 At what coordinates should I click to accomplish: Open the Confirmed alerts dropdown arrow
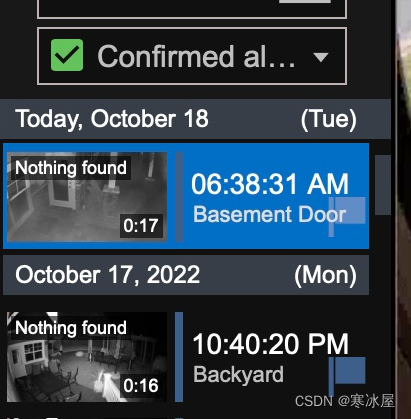pos(321,57)
